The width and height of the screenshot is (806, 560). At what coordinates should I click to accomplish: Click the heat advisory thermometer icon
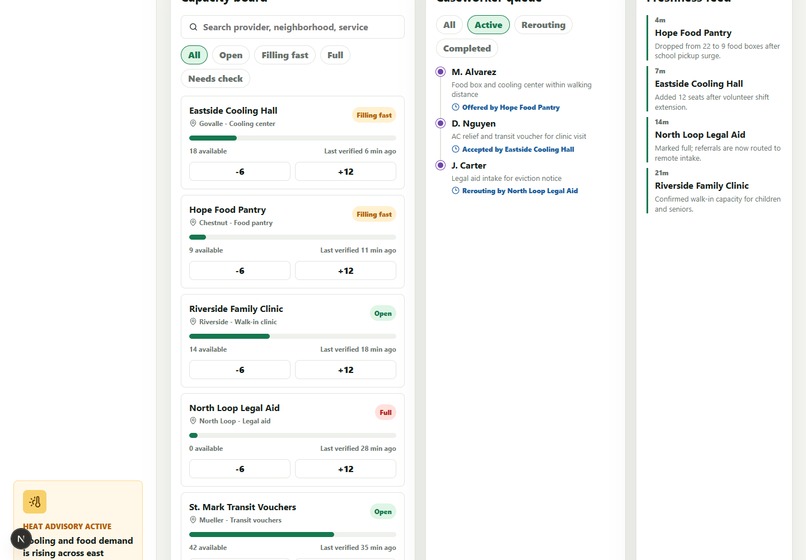34,502
